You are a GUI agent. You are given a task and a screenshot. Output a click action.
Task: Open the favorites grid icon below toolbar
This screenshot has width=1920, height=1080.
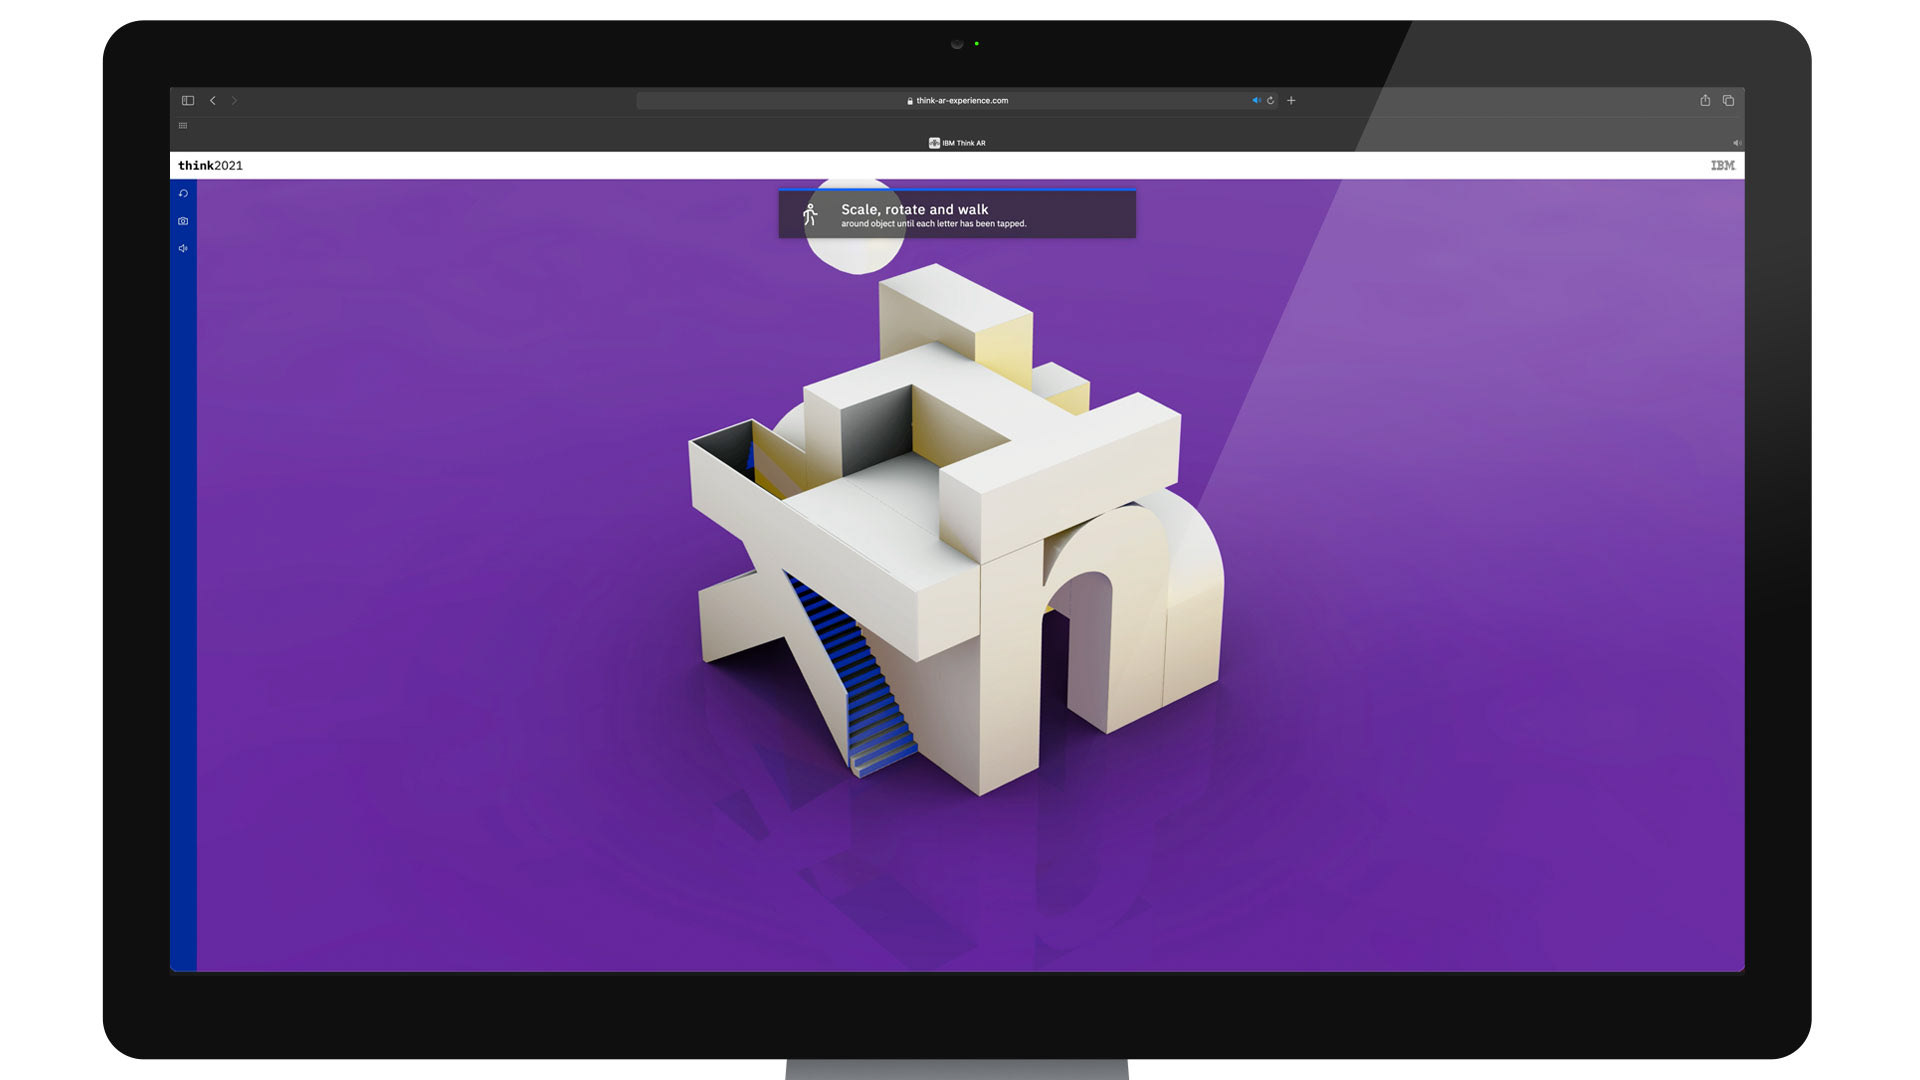click(183, 126)
